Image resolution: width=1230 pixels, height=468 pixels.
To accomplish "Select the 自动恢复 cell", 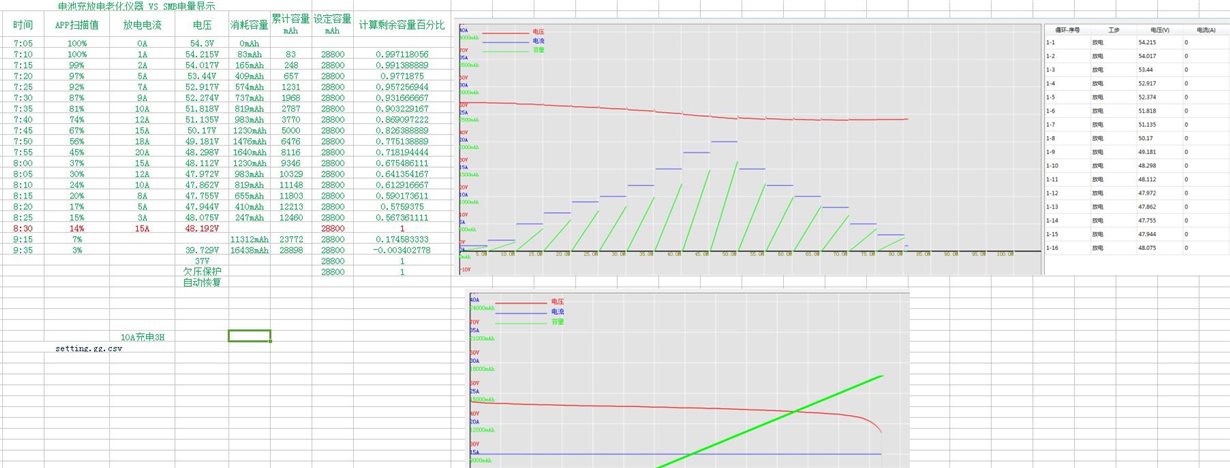I will [x=201, y=282].
